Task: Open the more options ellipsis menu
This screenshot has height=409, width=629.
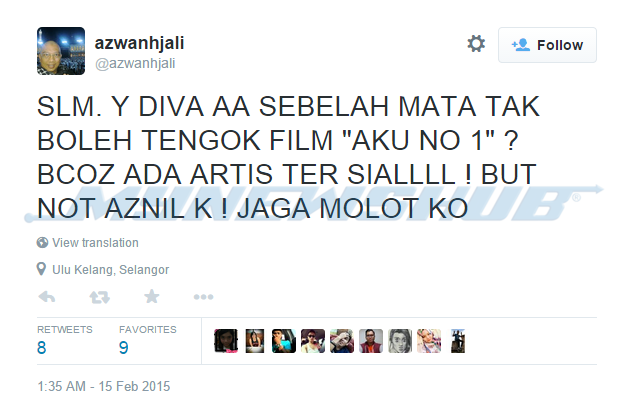Action: pos(203,297)
